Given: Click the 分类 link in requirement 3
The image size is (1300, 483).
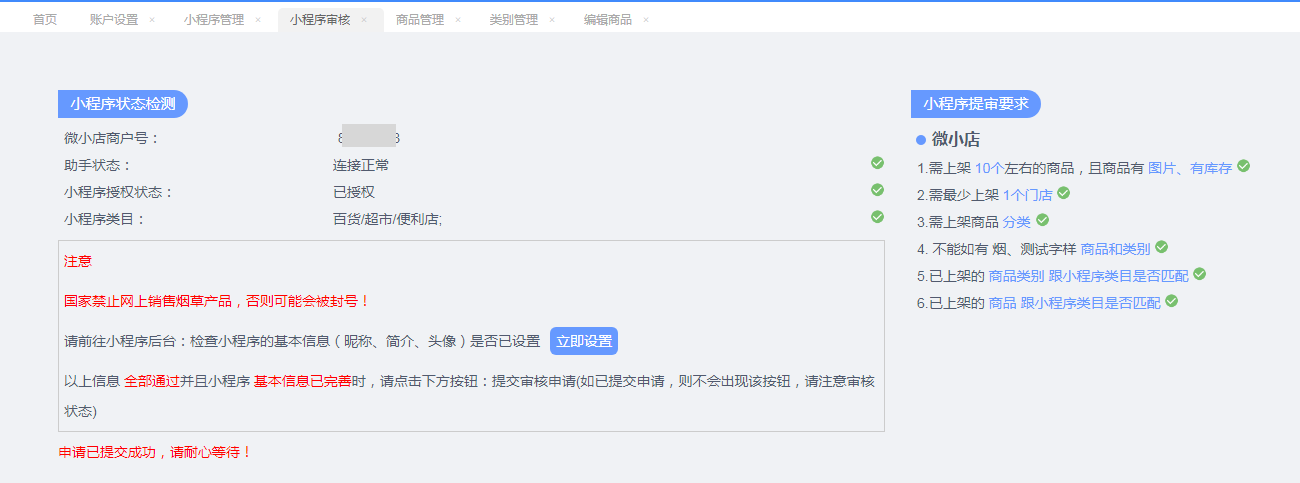Looking at the screenshot, I should [x=1017, y=221].
